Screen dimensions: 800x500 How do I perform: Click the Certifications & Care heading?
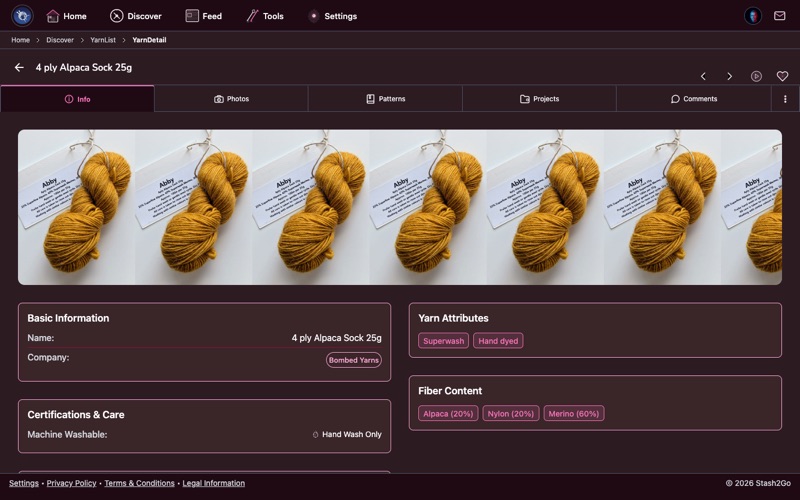pyautogui.click(x=76, y=414)
